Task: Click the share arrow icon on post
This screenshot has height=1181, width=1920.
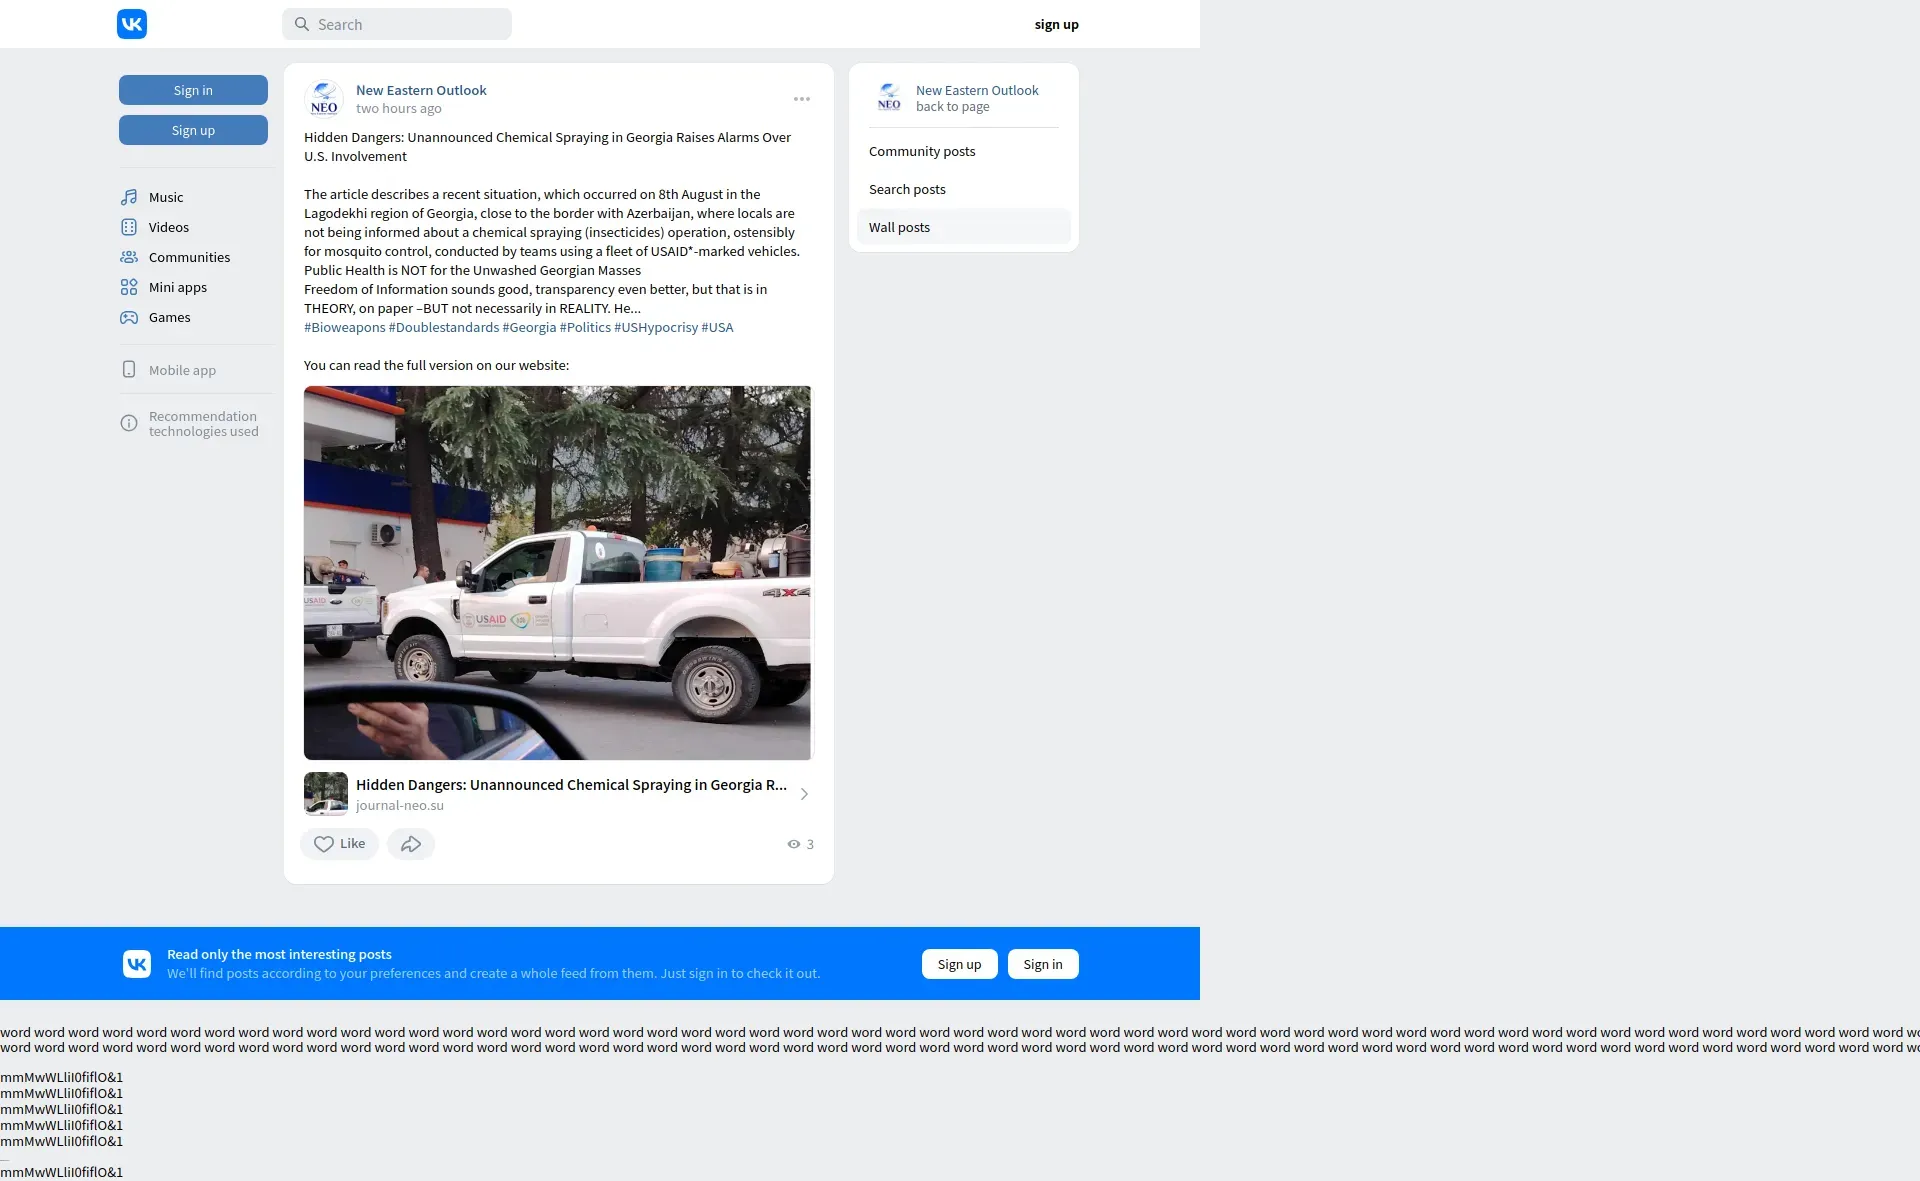Action: coord(411,844)
